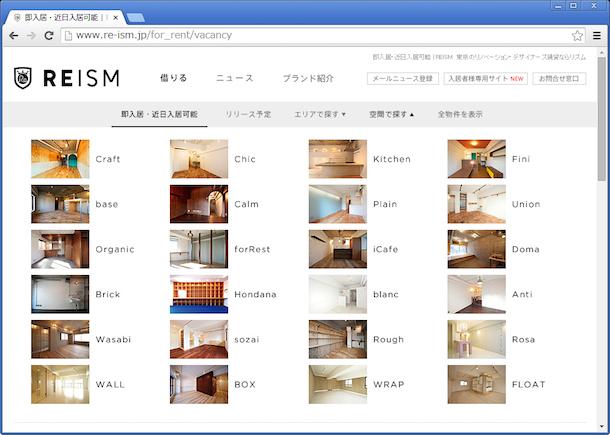Open the FLOAT room thumbnail
This screenshot has height=435, width=610.
477,384
